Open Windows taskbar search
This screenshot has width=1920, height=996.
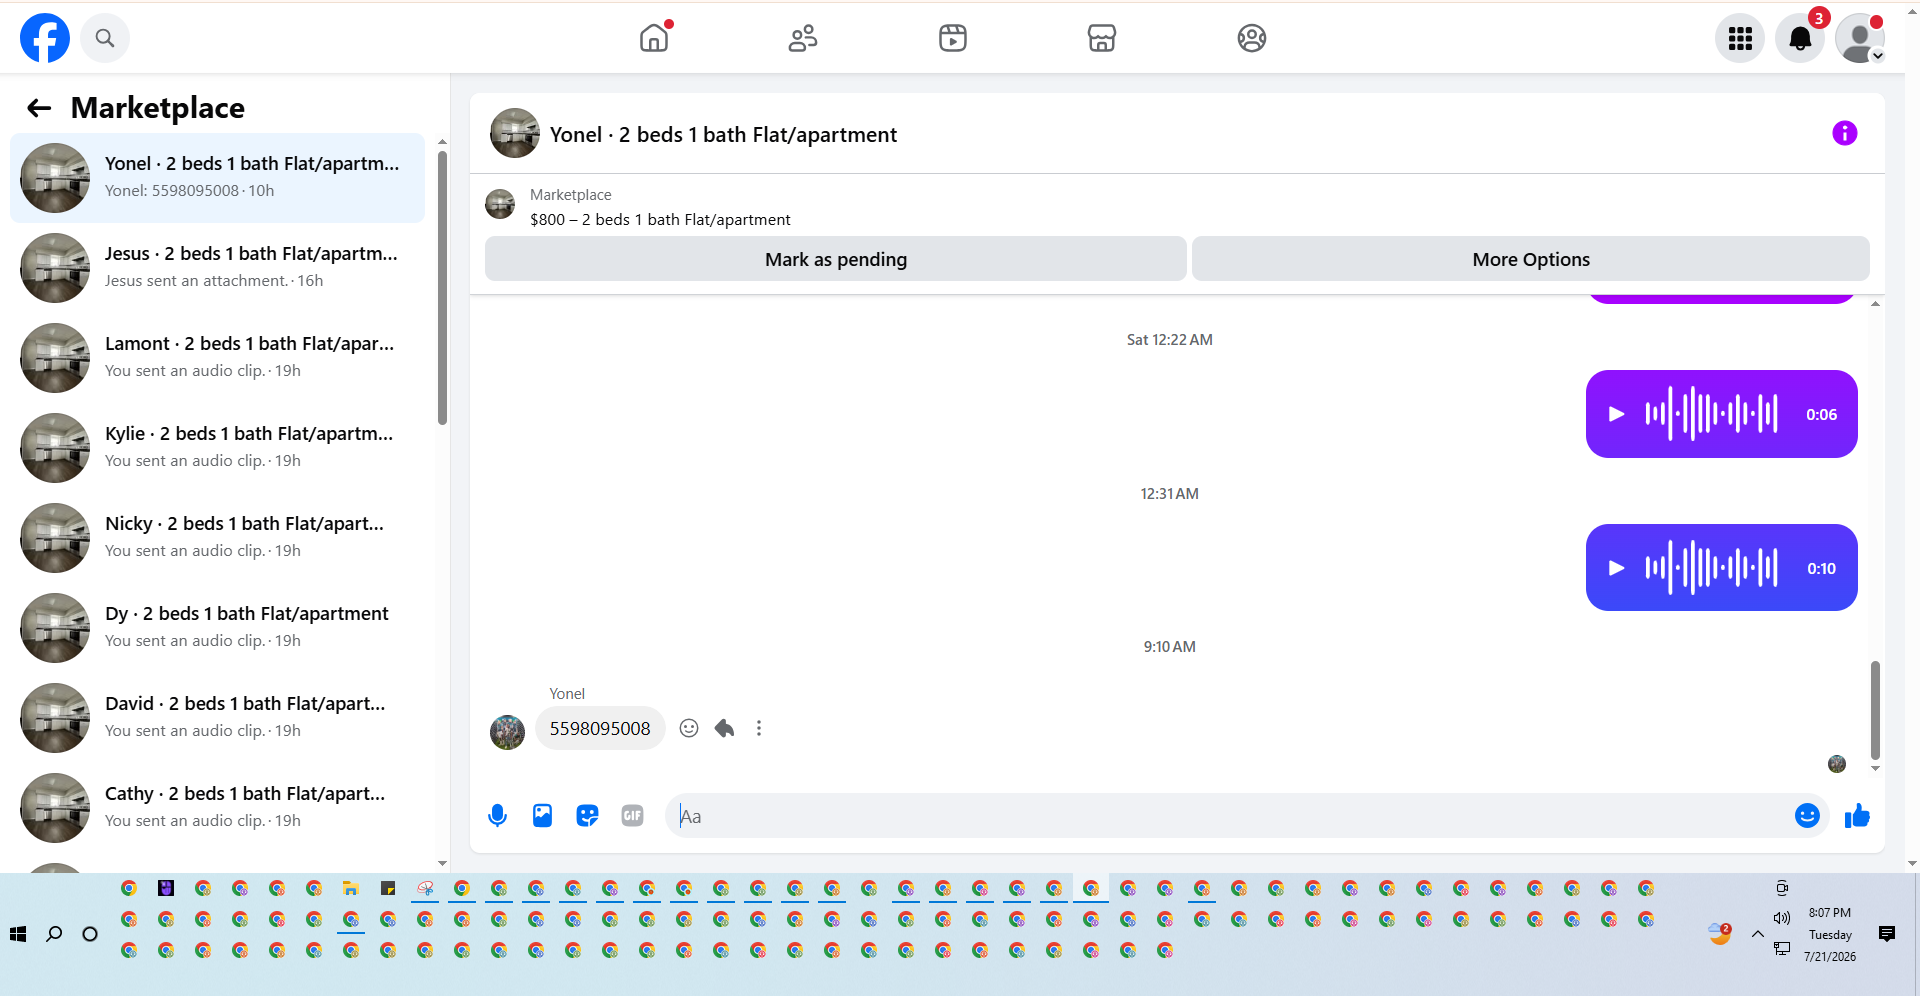[x=54, y=934]
